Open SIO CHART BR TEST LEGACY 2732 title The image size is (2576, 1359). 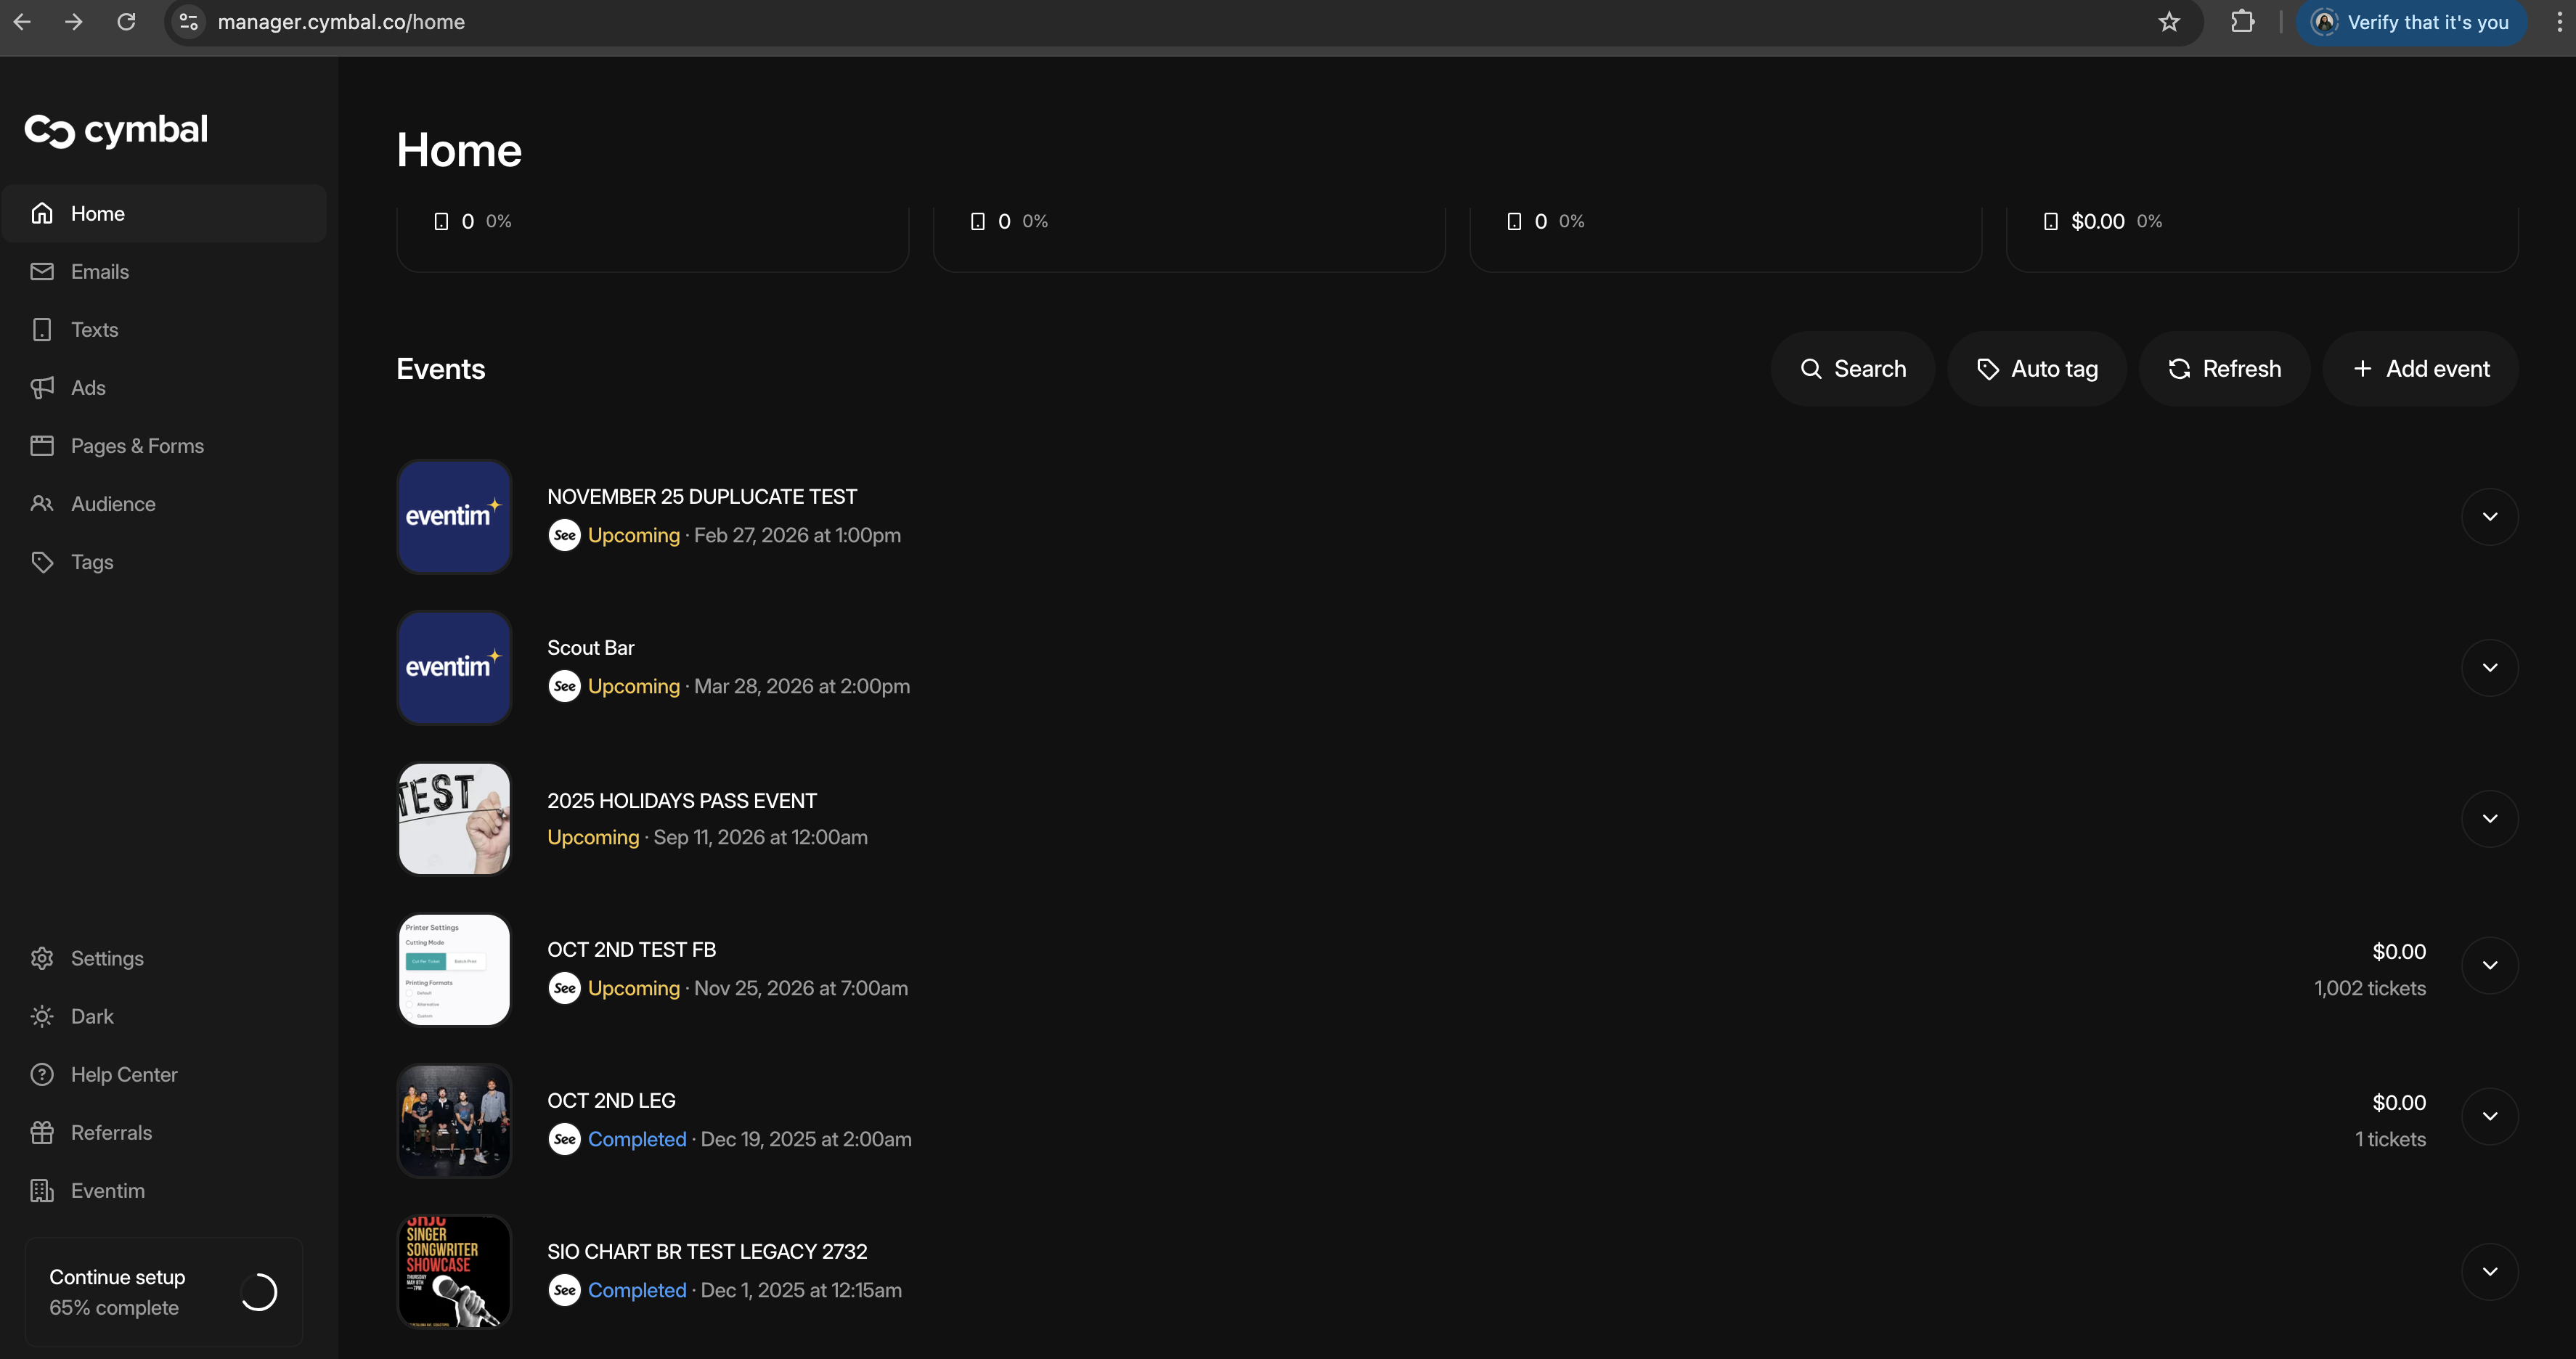pyautogui.click(x=707, y=1252)
